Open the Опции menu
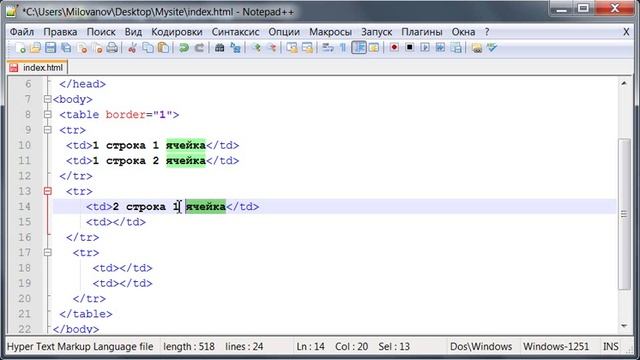Screen dimensions: 640x360 click(x=284, y=32)
